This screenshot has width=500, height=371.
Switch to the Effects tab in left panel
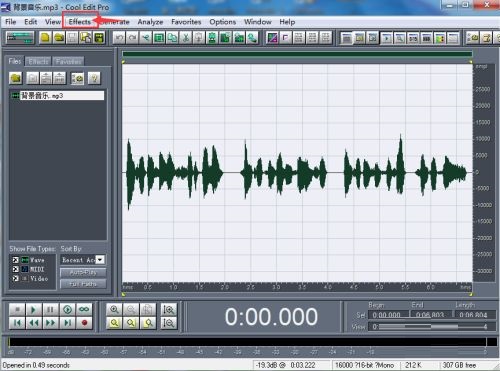coord(38,61)
